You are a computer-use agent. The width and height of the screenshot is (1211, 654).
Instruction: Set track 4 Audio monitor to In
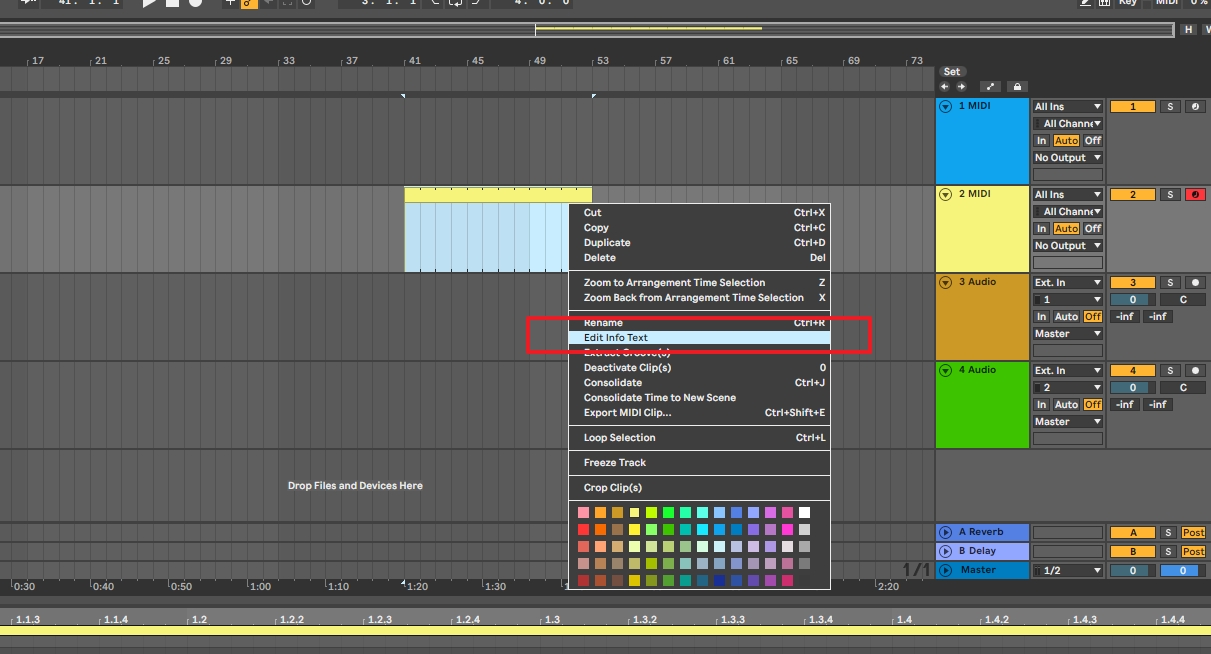tap(1041, 405)
